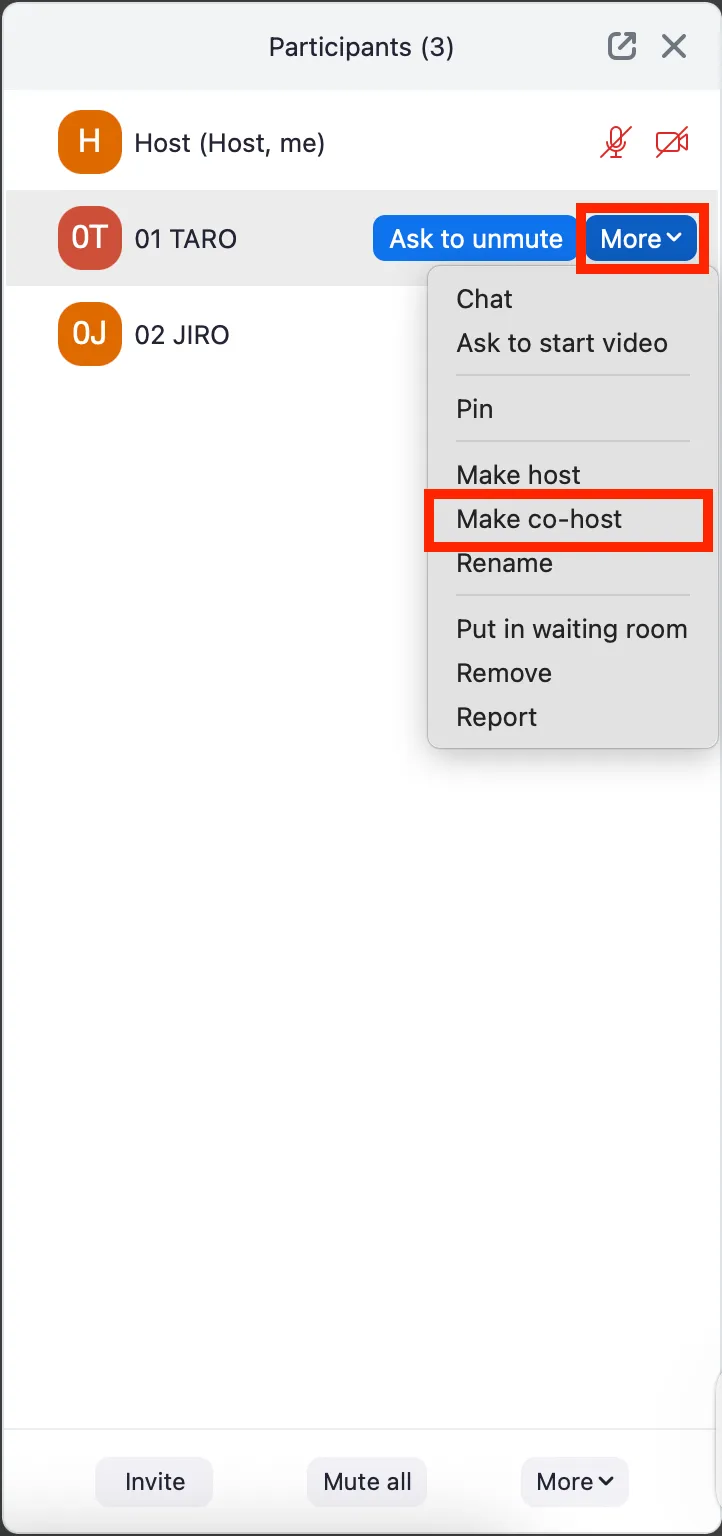Select Chat from the context menu
The image size is (722, 1536).
tap(484, 299)
